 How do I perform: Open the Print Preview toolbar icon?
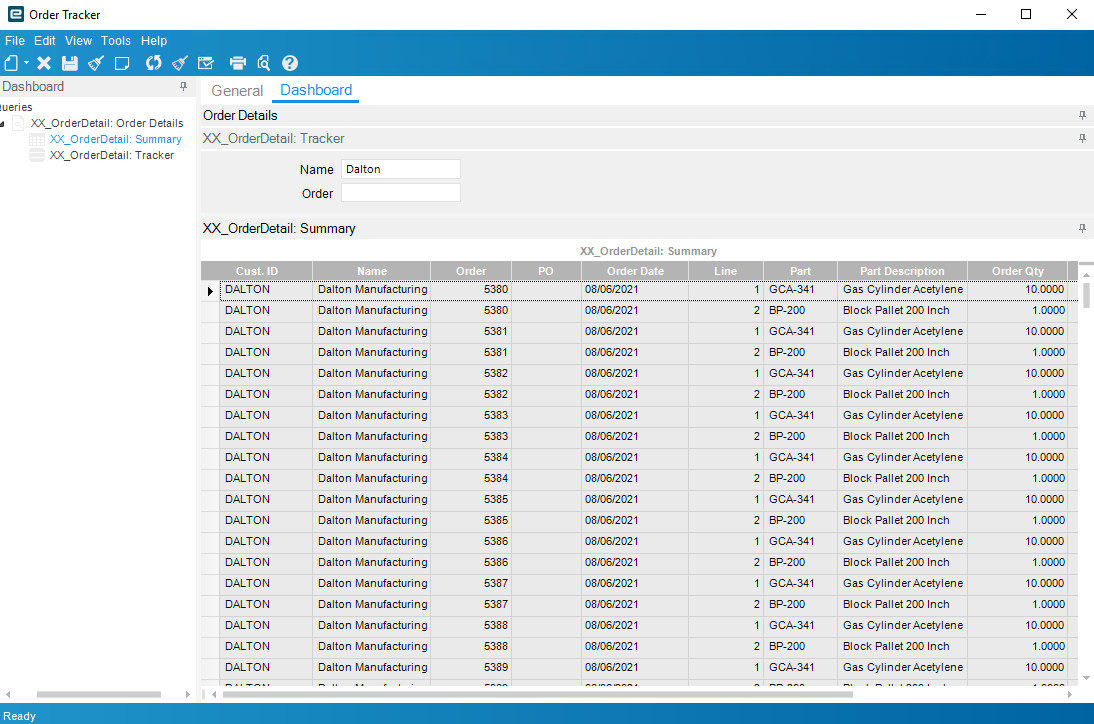click(263, 62)
